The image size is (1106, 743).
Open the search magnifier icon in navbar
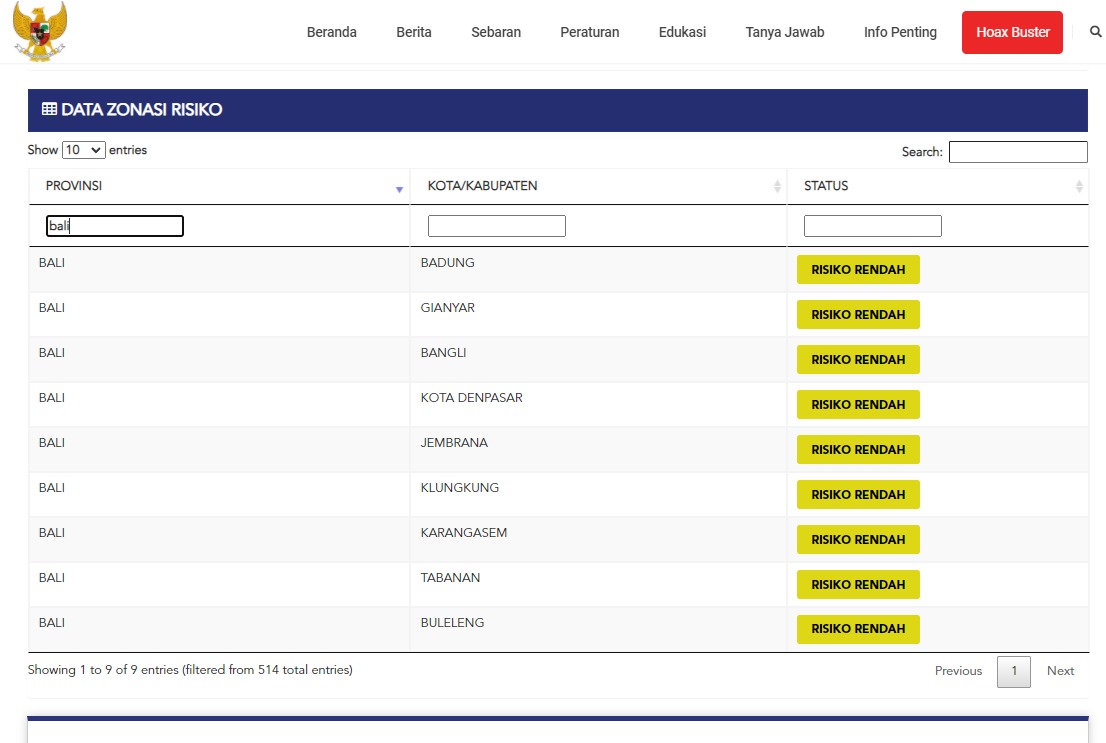point(1095,32)
